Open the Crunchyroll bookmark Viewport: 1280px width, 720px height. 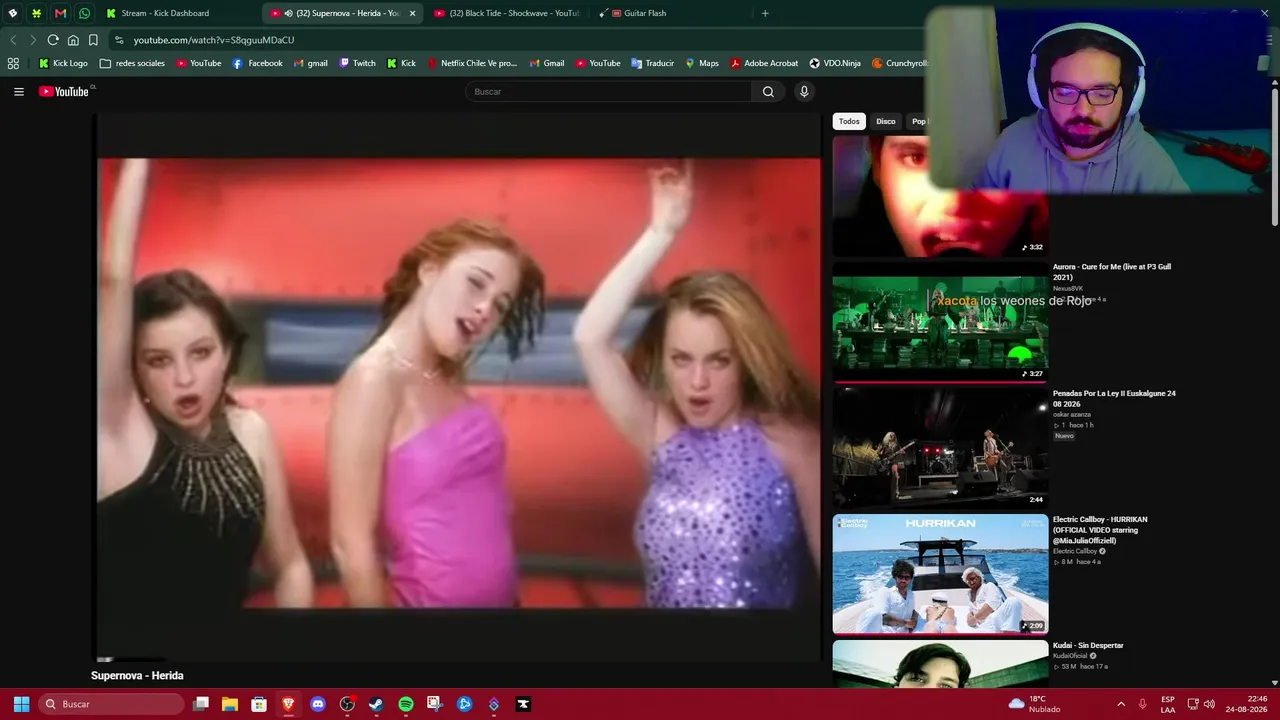tap(900, 63)
